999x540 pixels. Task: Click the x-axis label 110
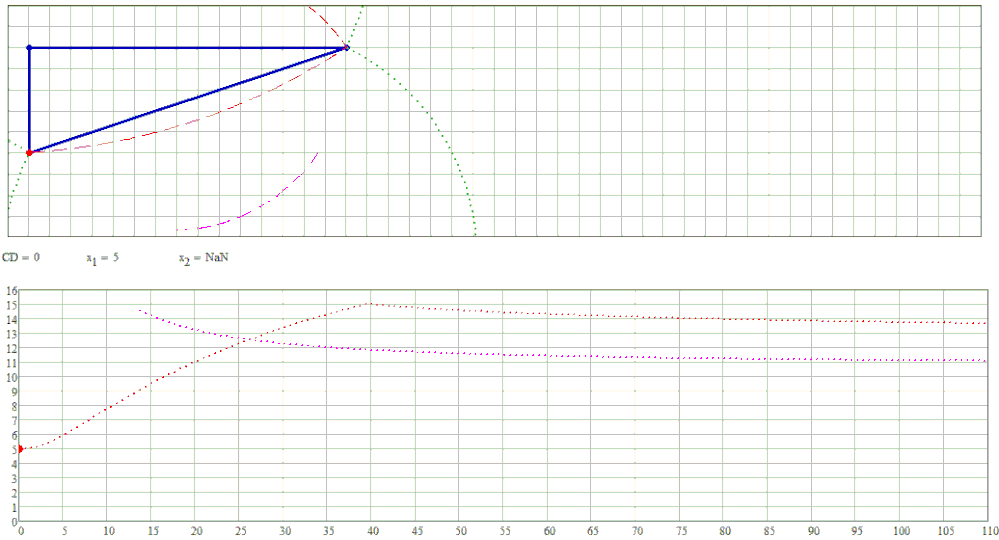point(990,530)
